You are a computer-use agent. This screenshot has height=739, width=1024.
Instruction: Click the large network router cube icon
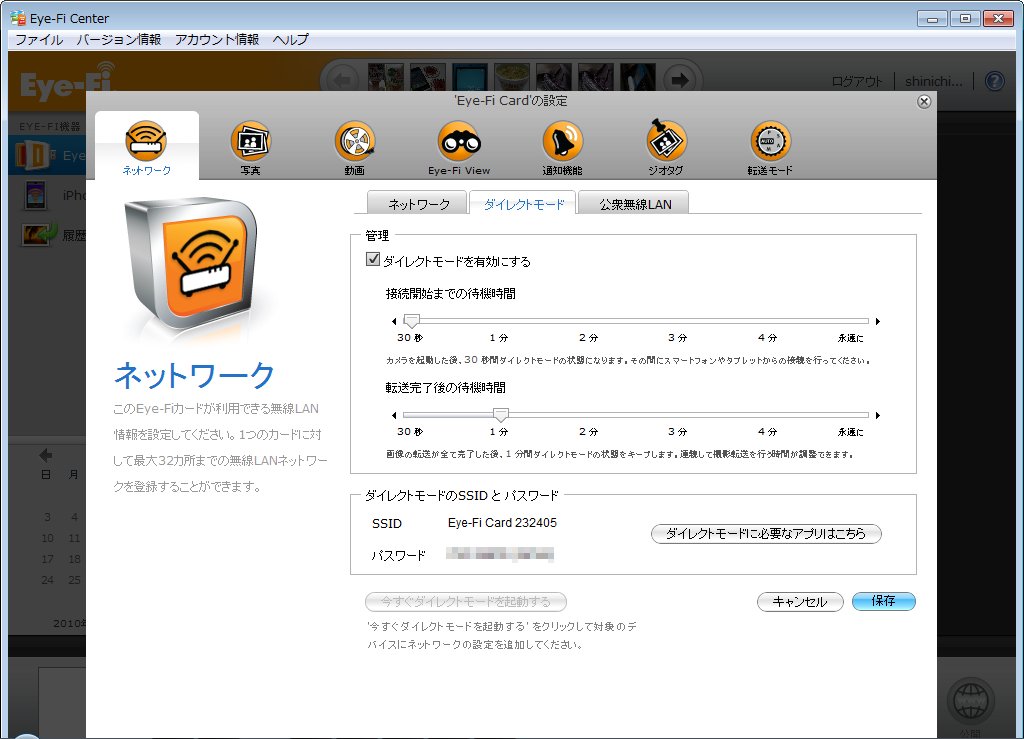[x=191, y=264]
